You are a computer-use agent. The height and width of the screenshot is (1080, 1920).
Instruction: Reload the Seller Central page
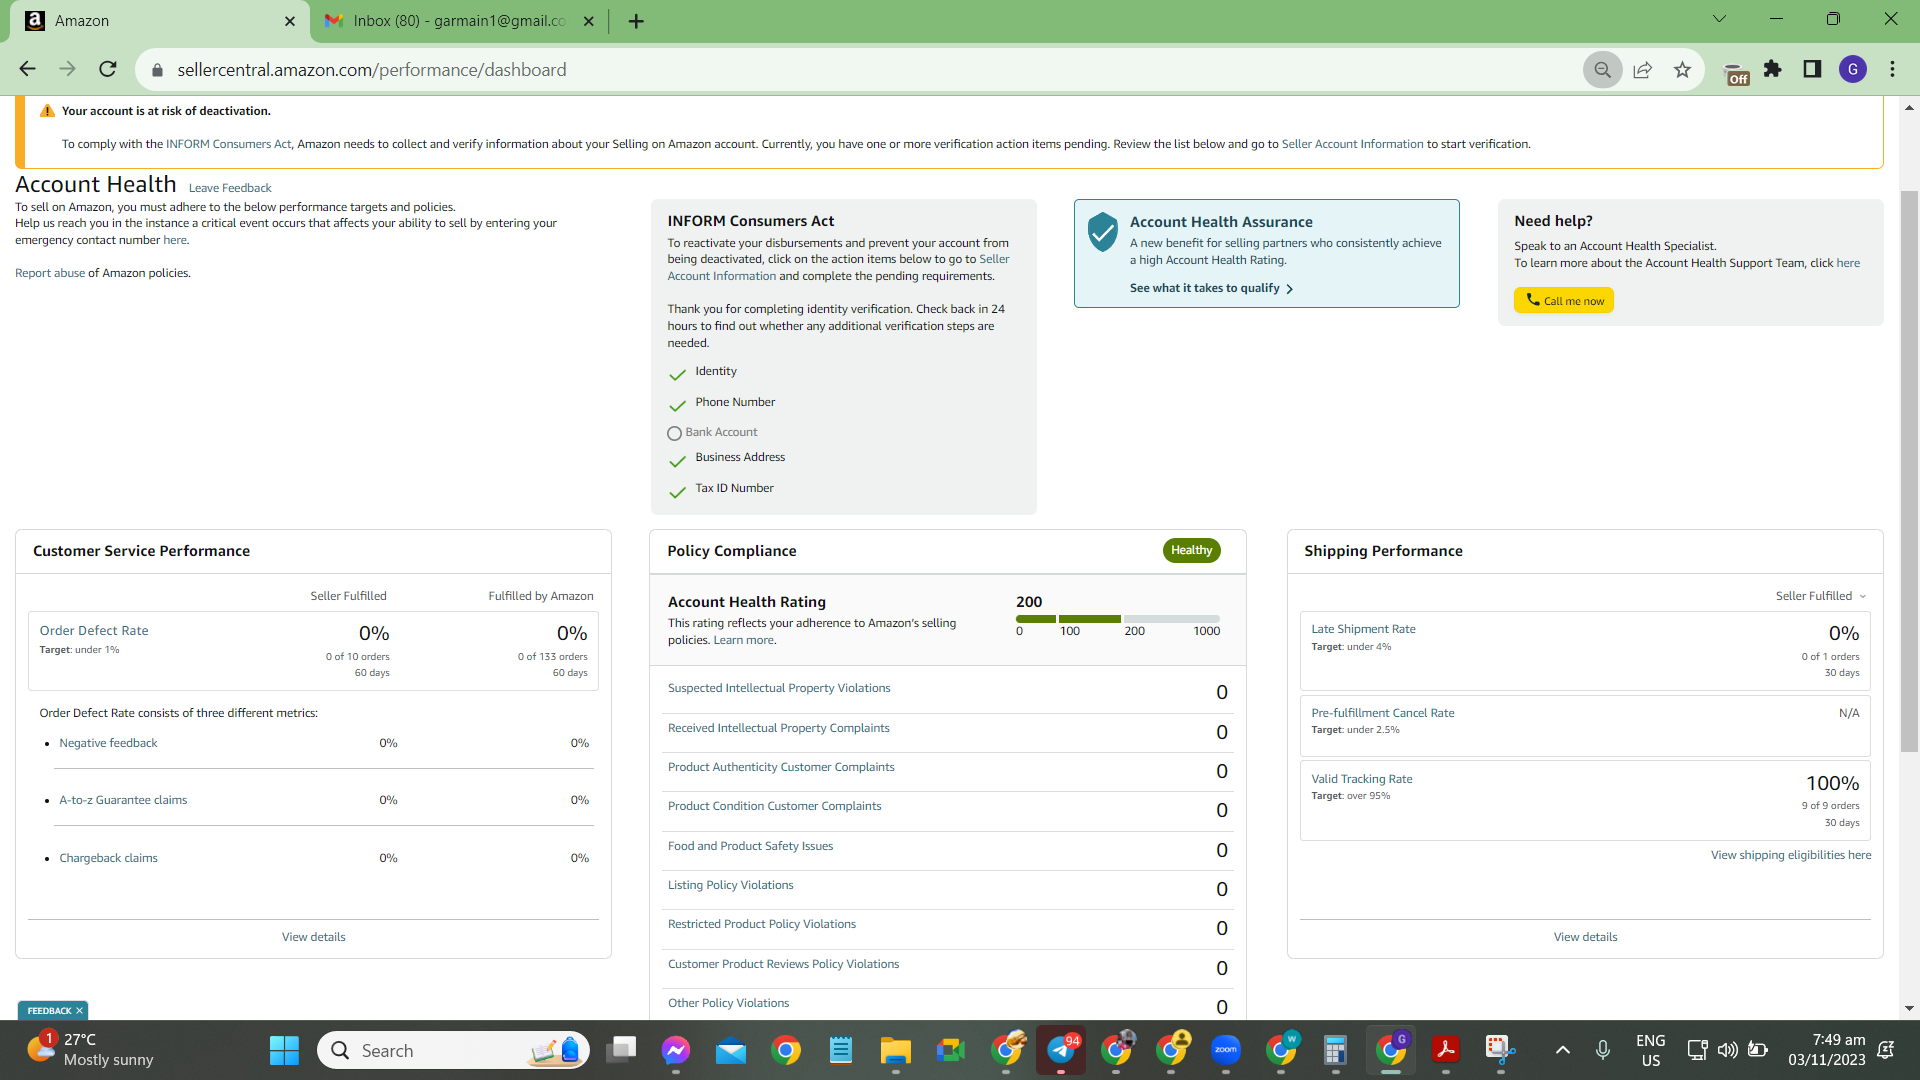(x=108, y=69)
